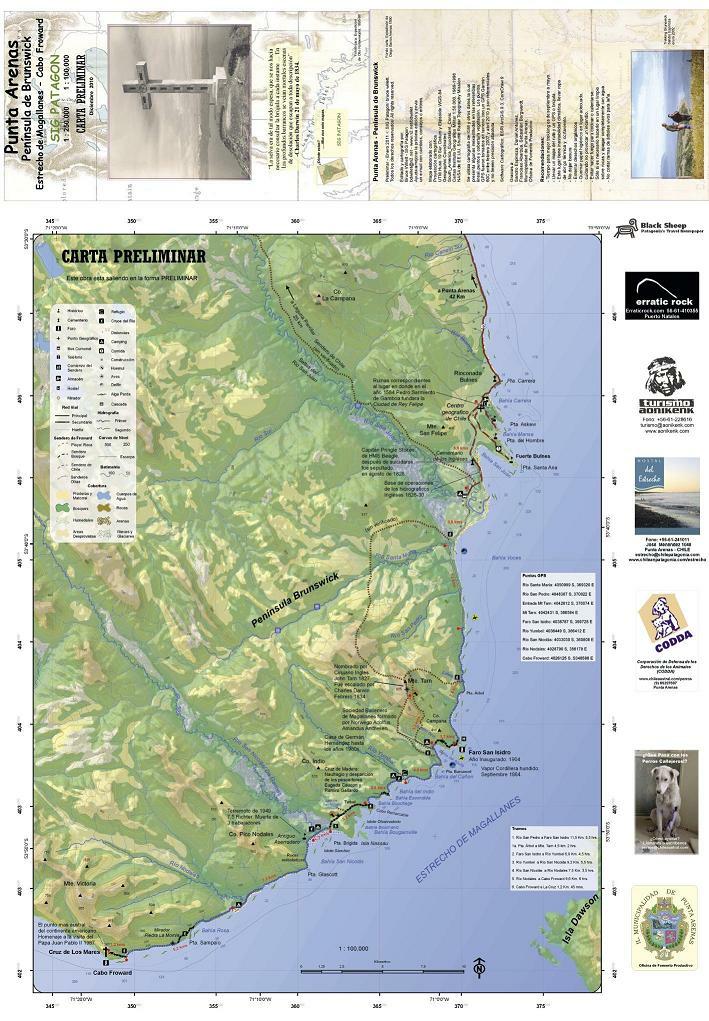Click the Cuerpos de Agua blue swatch

click(104, 495)
